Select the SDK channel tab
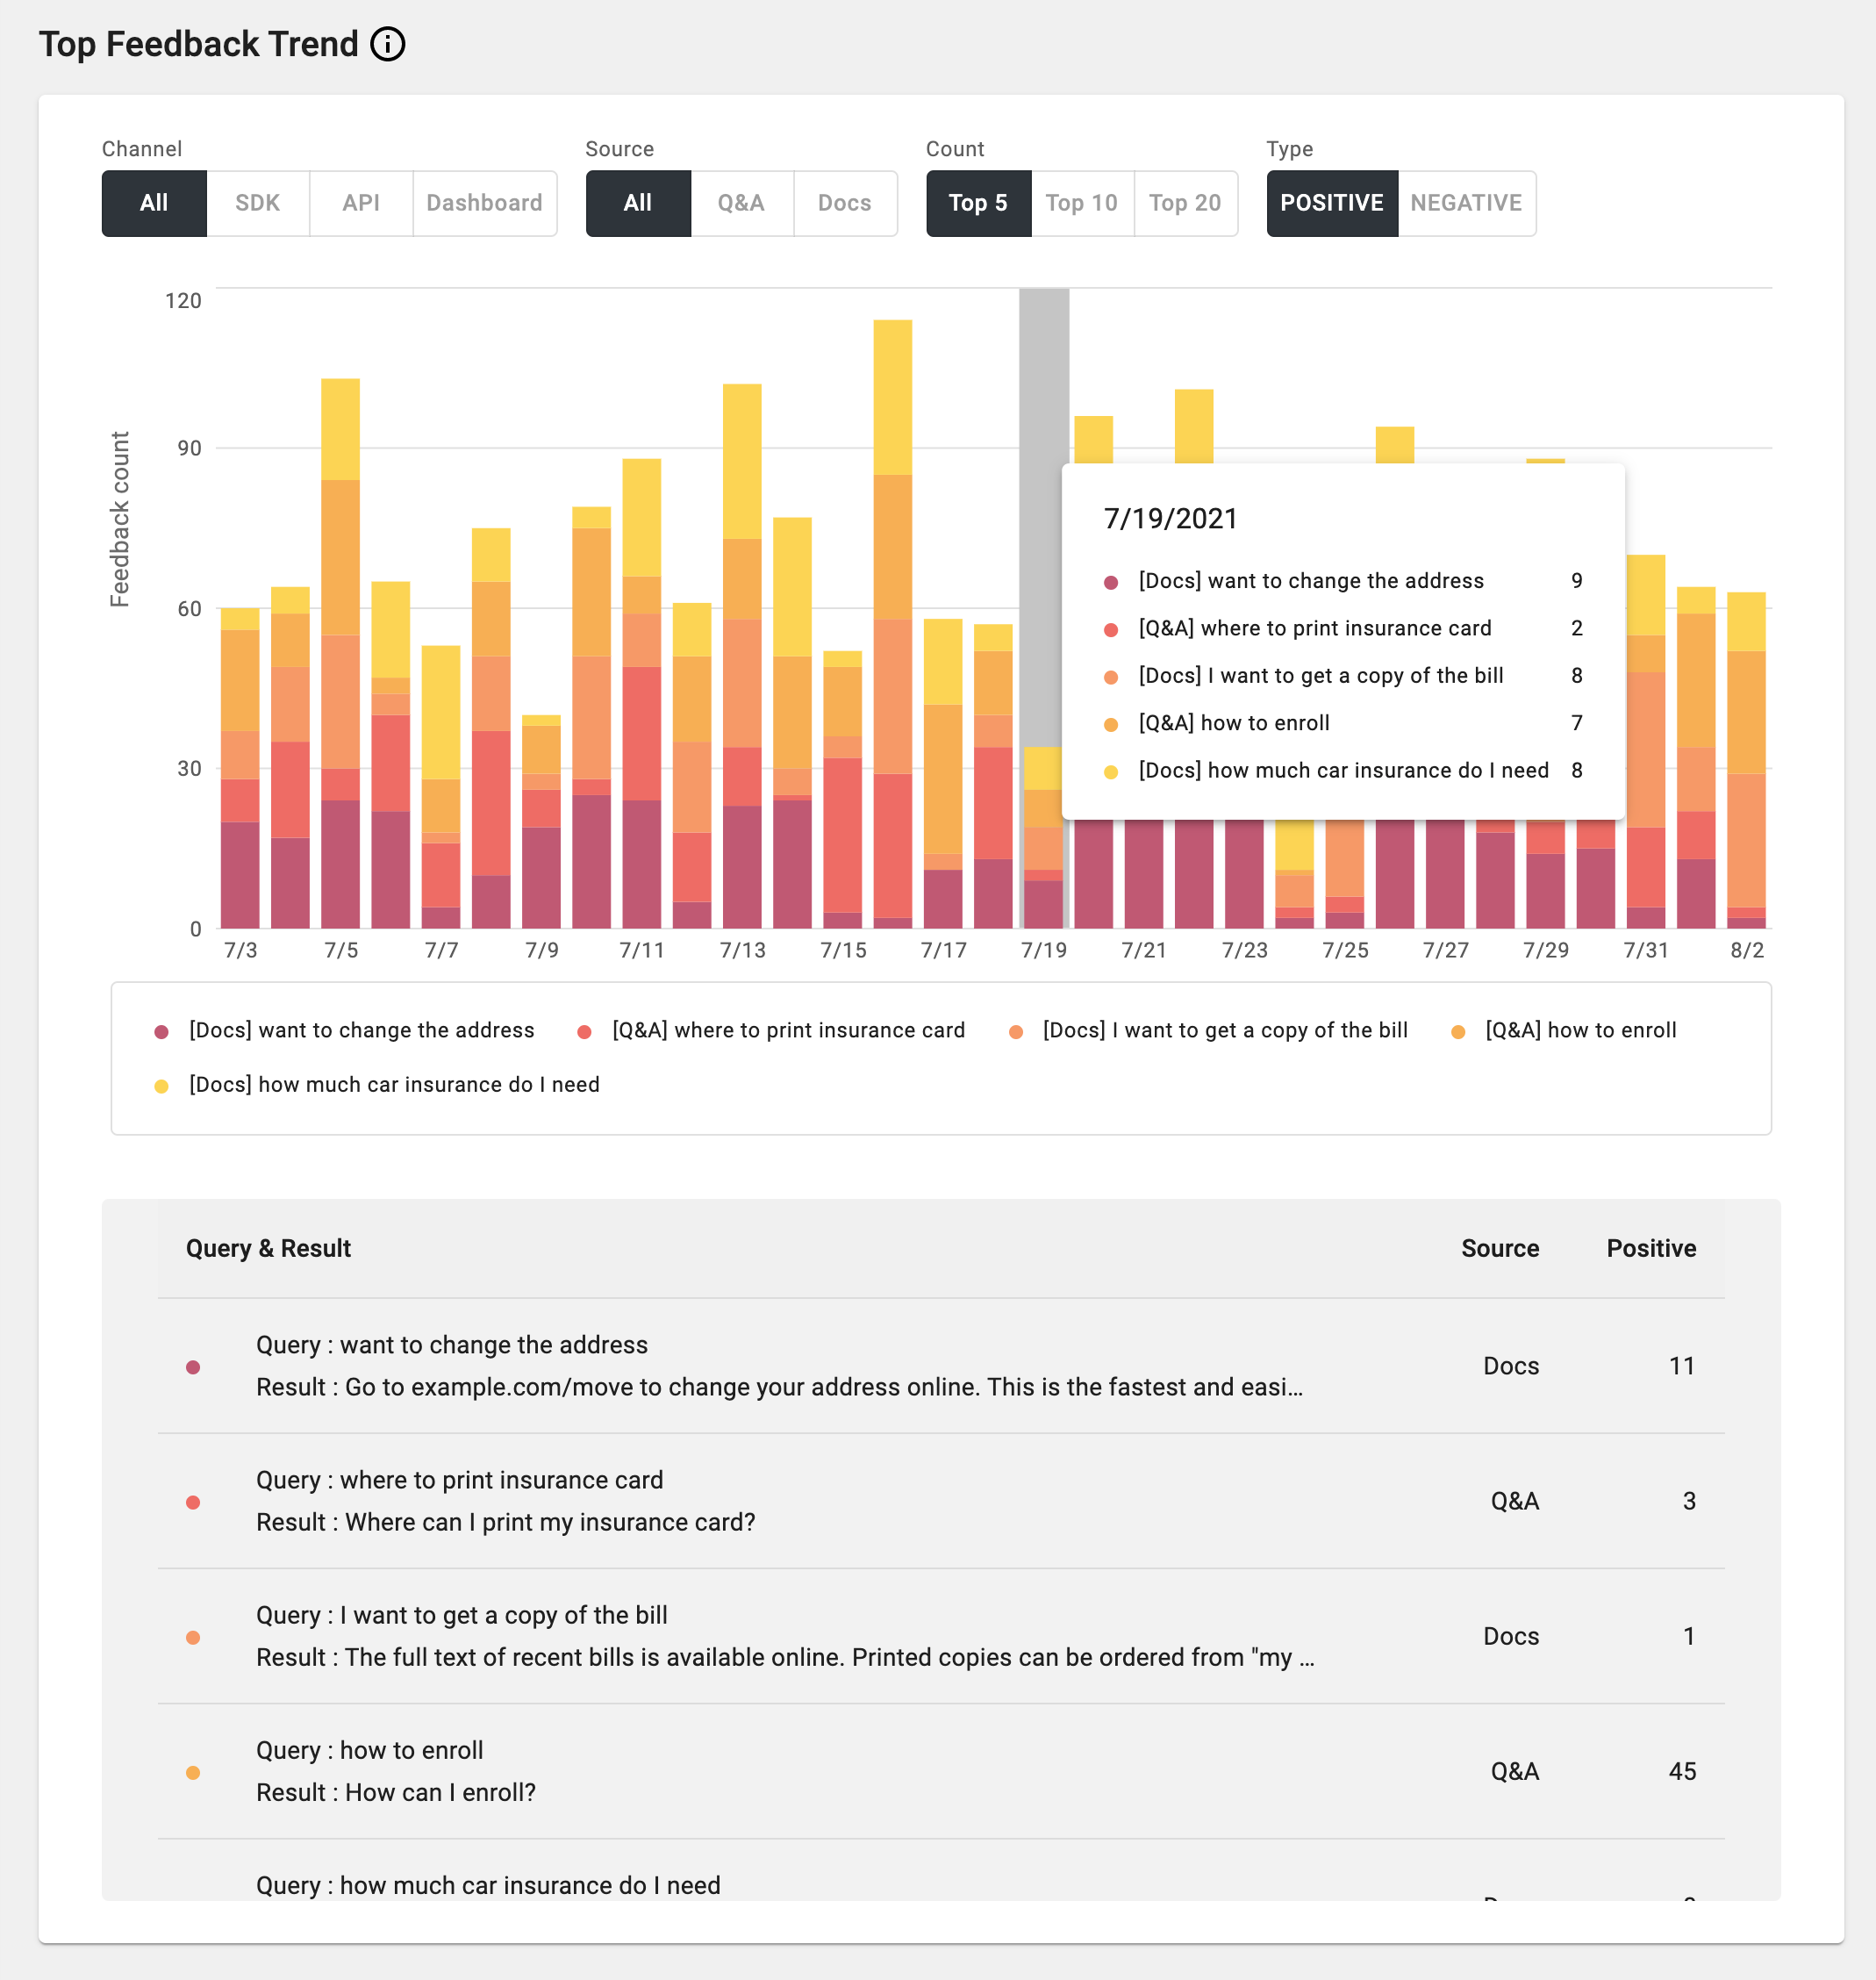1876x1980 pixels. (x=257, y=203)
